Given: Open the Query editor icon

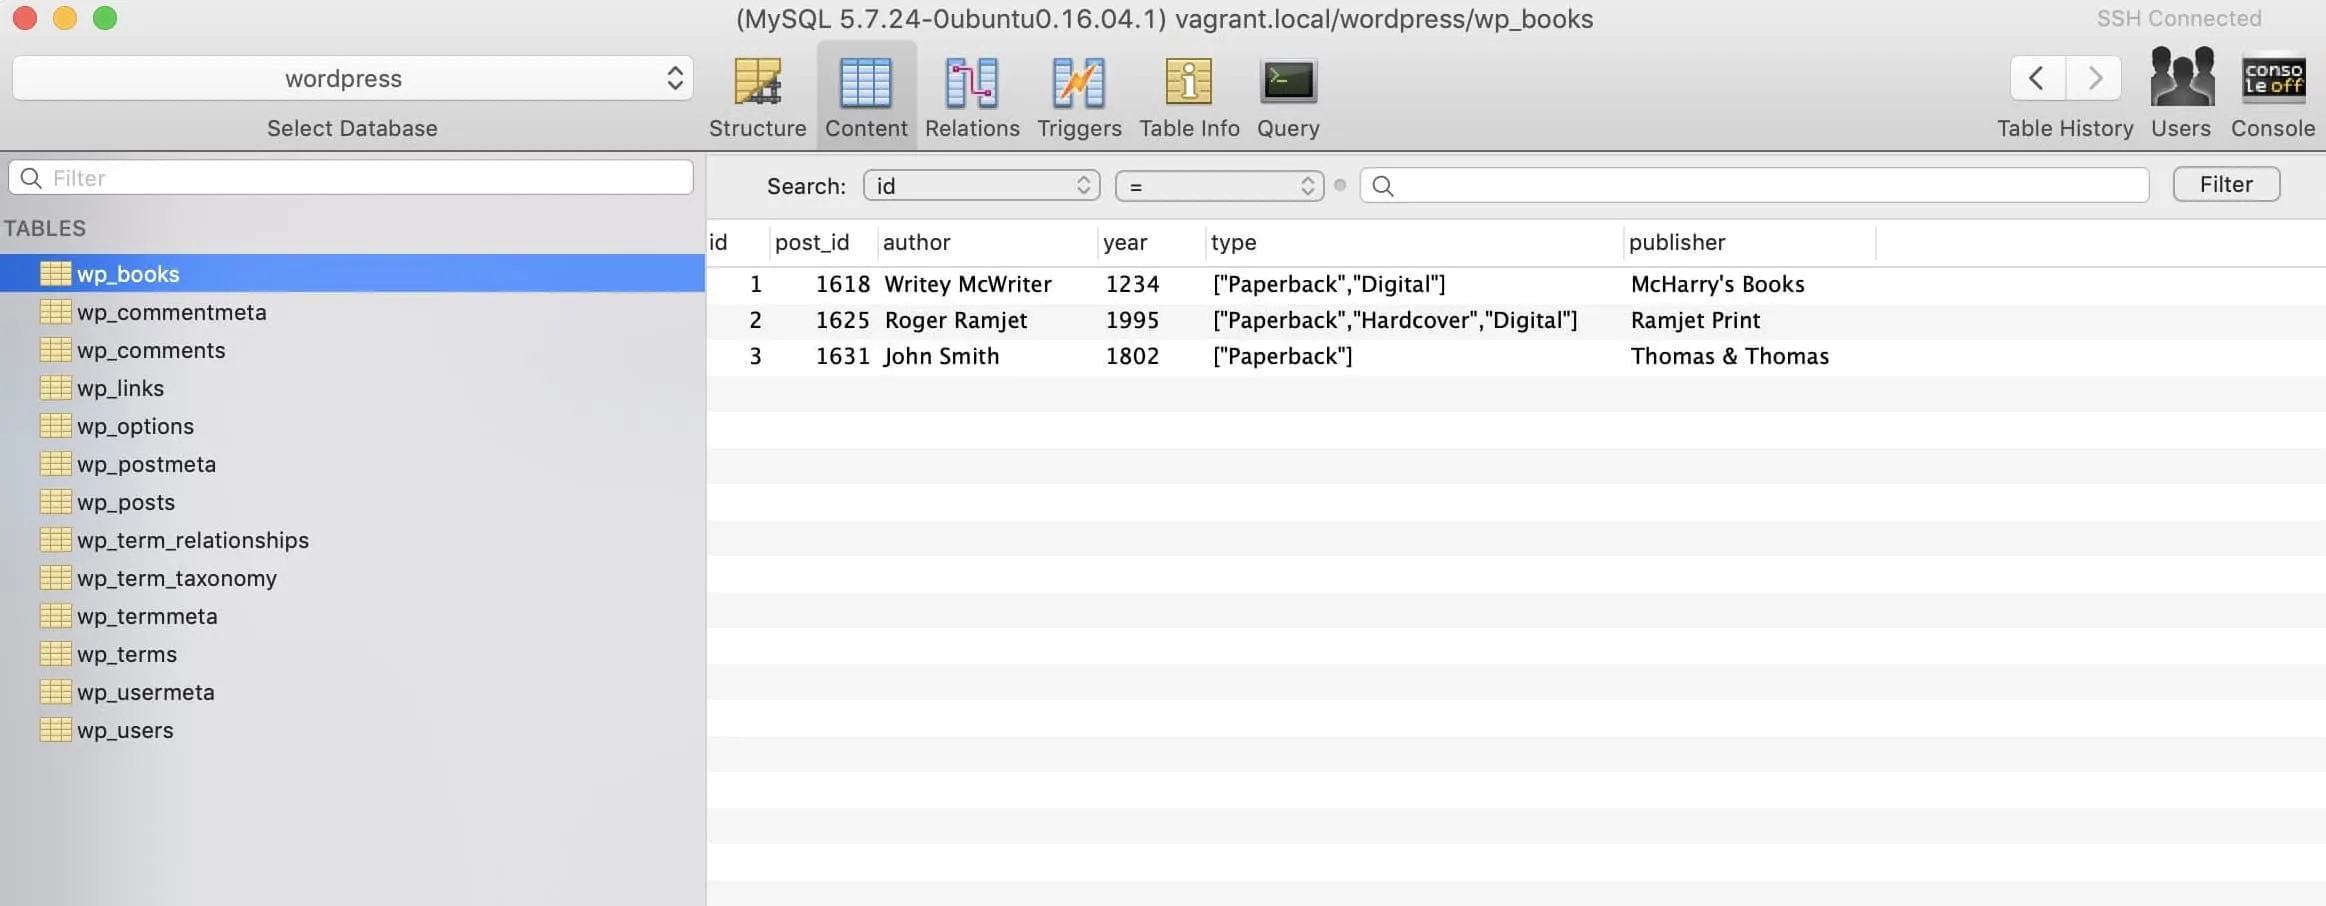Looking at the screenshot, I should coord(1287,82).
